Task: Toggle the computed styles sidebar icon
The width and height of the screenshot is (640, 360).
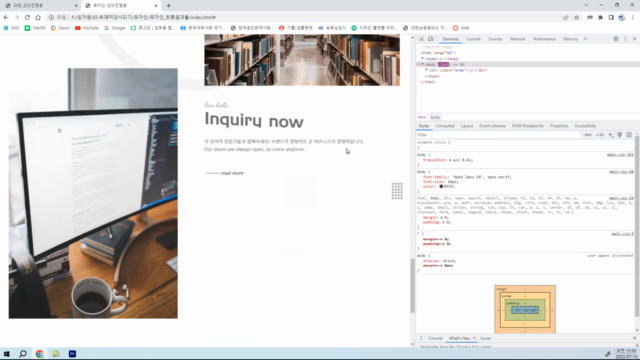Action: click(629, 135)
